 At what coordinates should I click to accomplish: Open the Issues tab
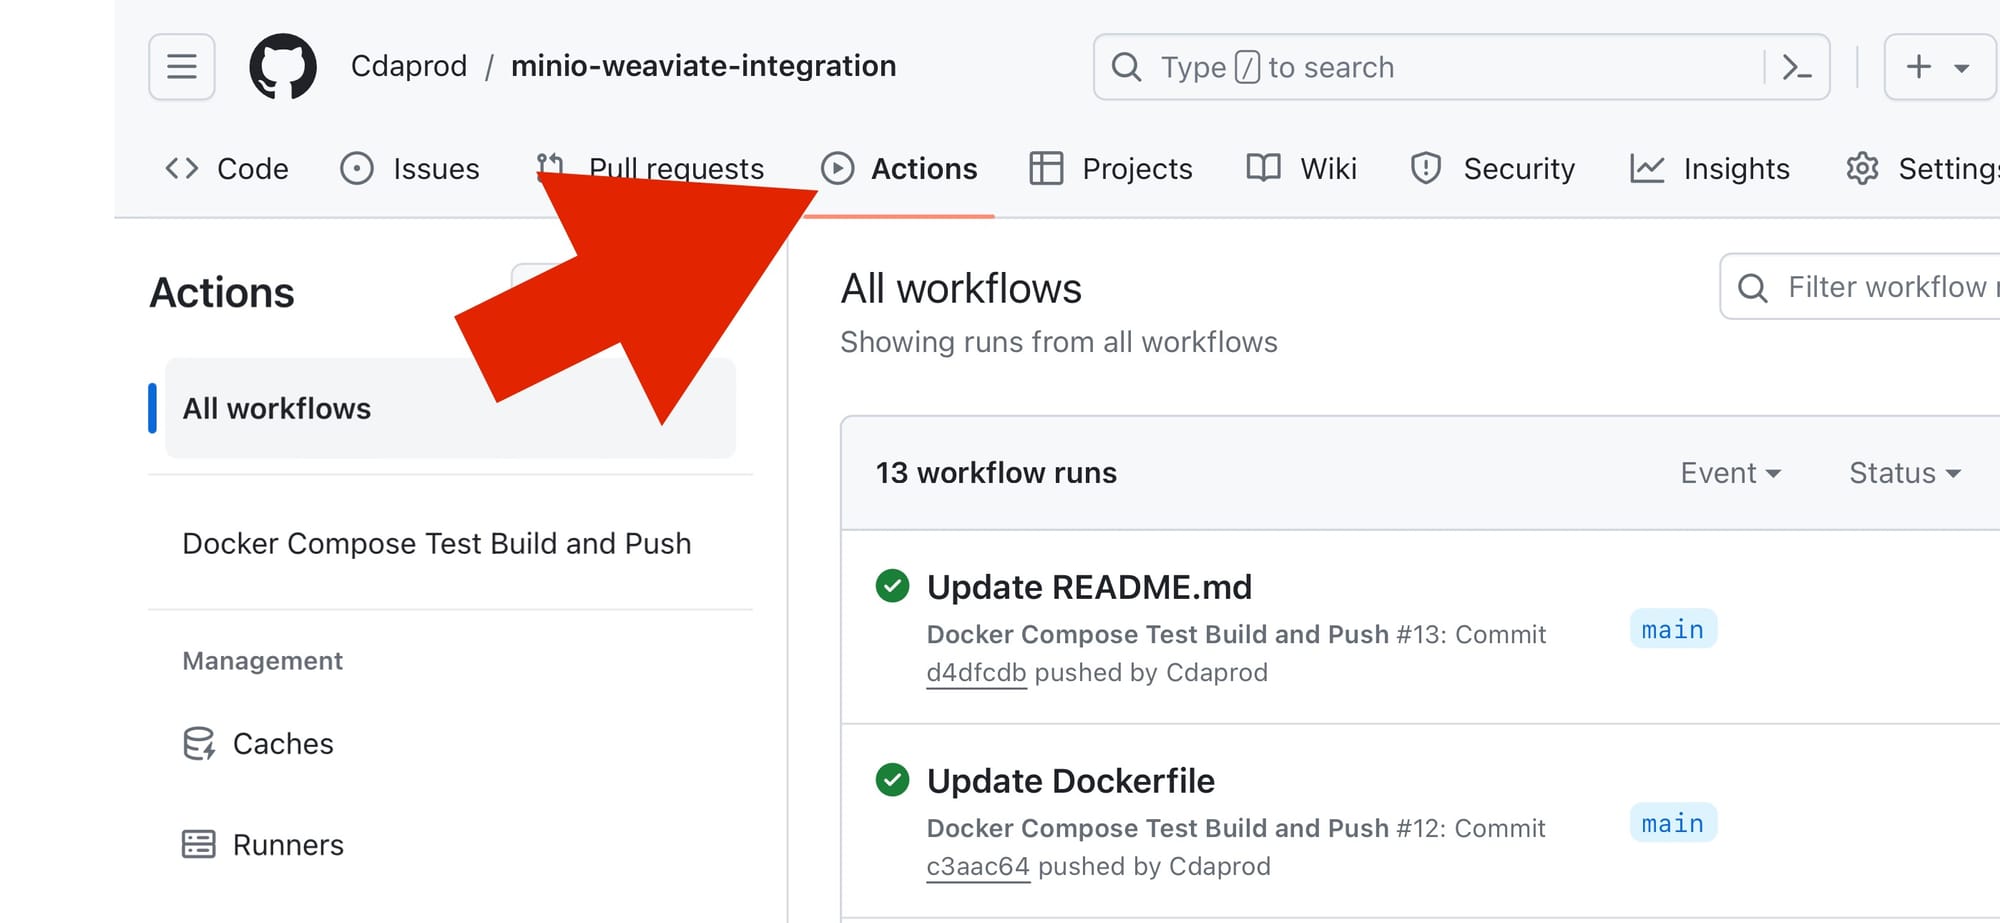(410, 169)
